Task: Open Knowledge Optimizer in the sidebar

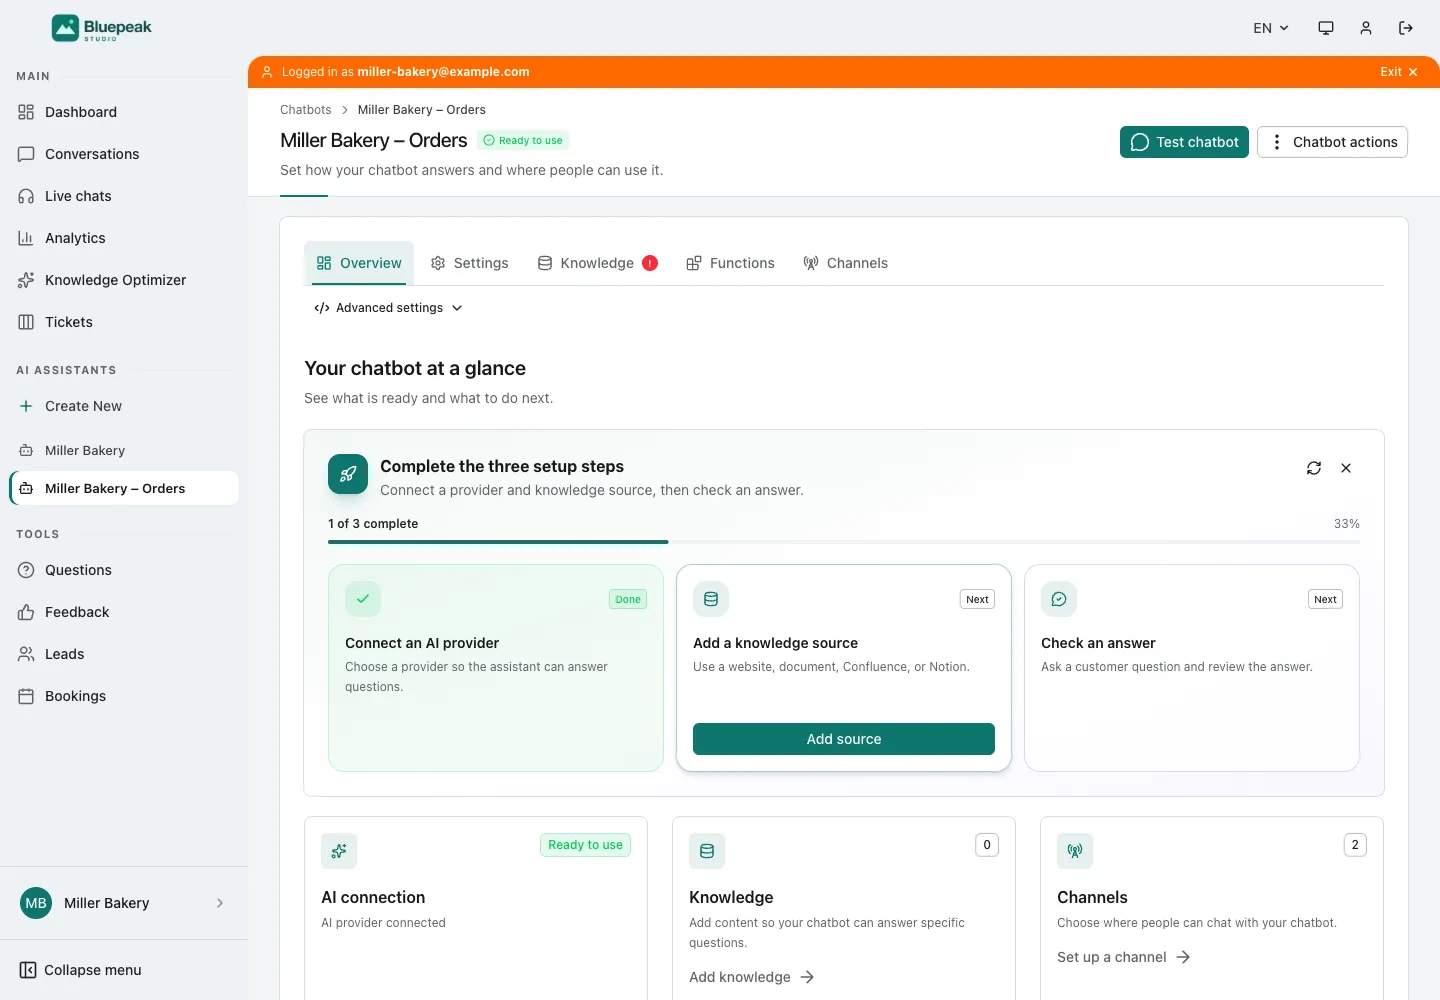Action: (124, 280)
